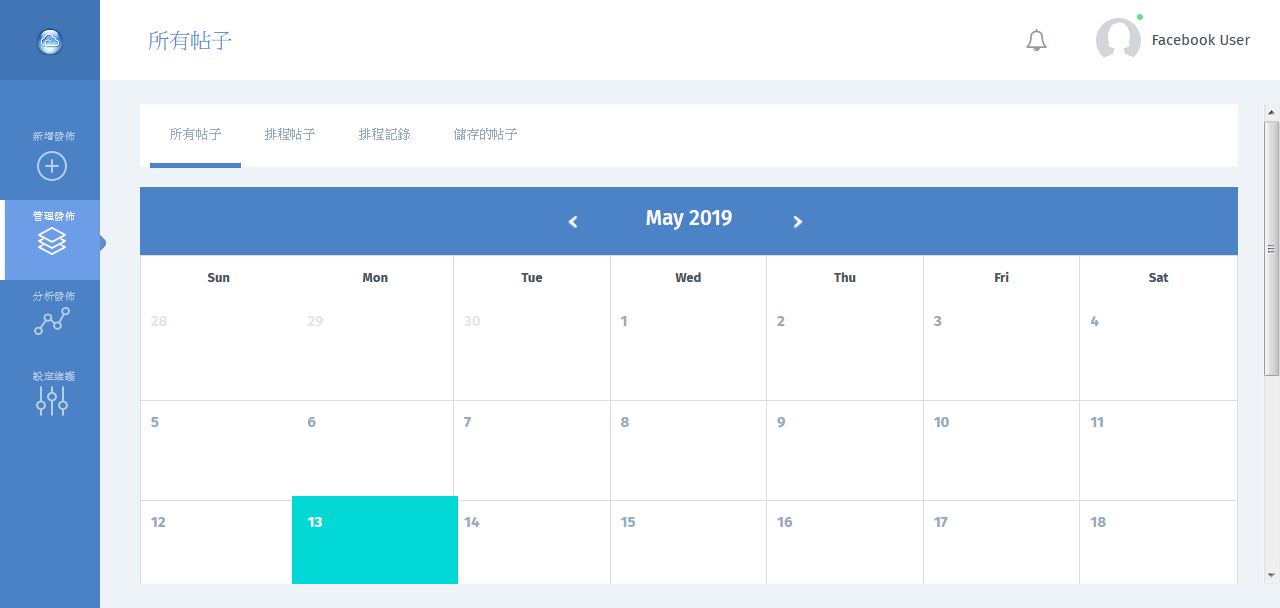This screenshot has width=1280, height=608.
Task: Click the Facebook User account name
Action: tap(1200, 40)
